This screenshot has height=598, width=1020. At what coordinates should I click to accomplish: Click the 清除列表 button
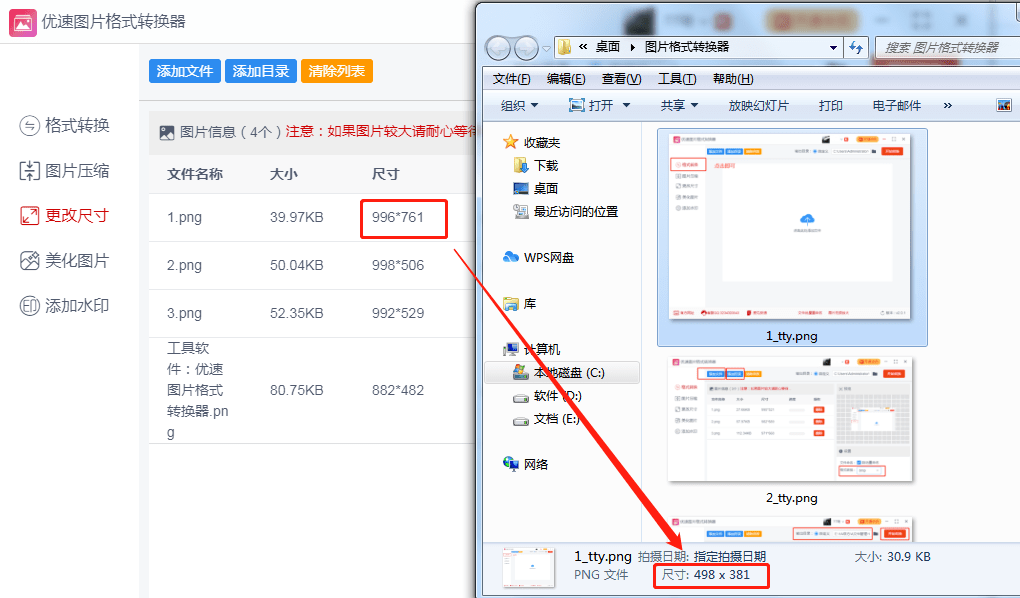(337, 71)
